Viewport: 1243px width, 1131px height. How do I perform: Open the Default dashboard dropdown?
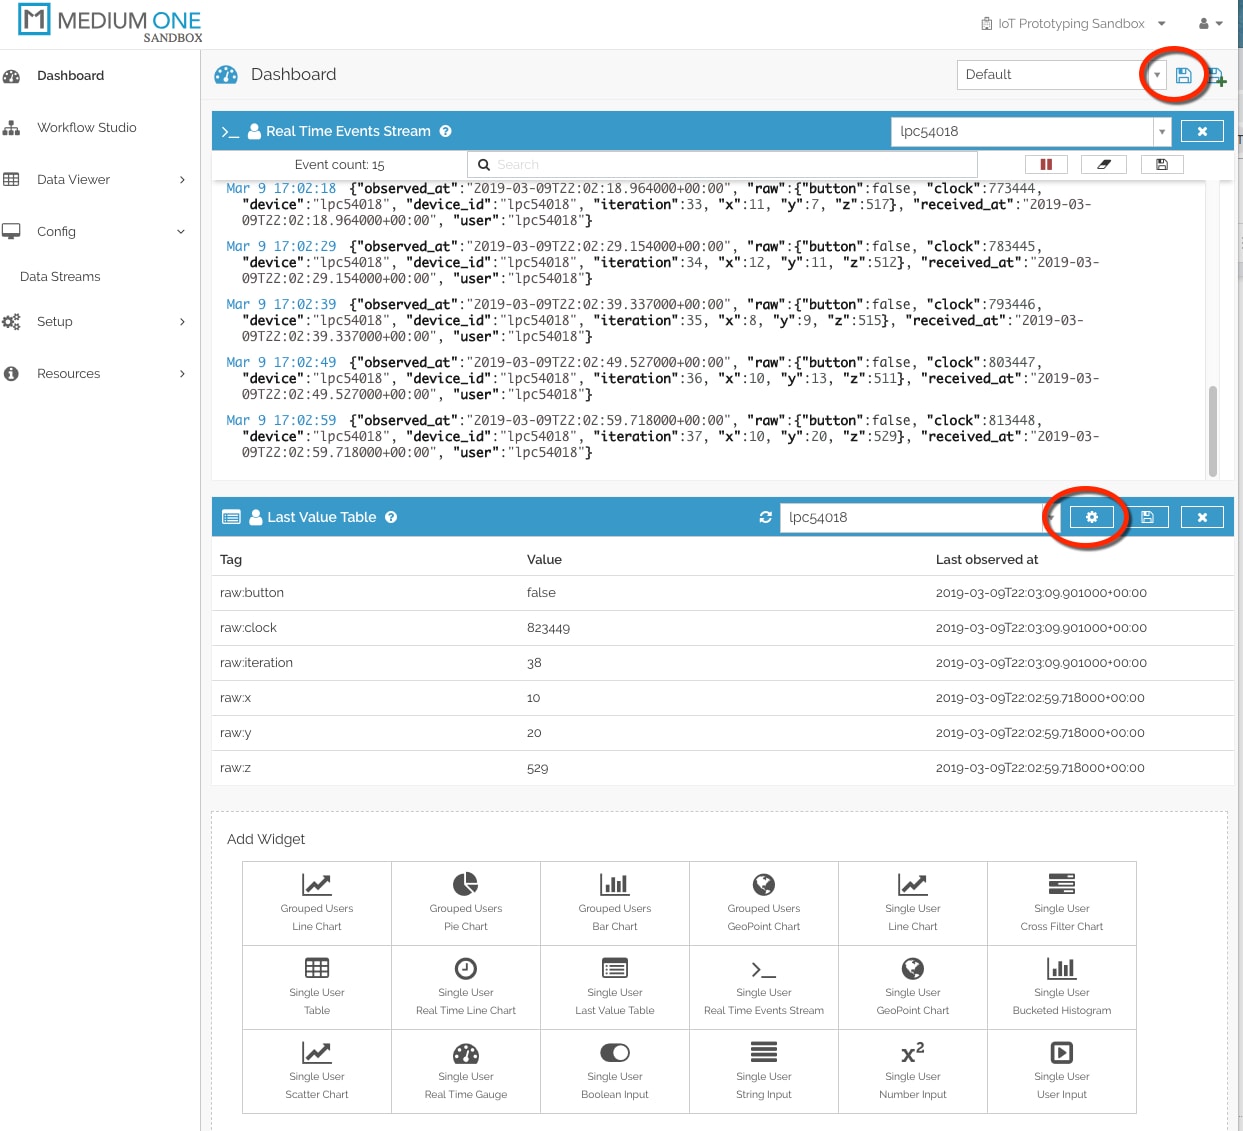(x=1156, y=75)
